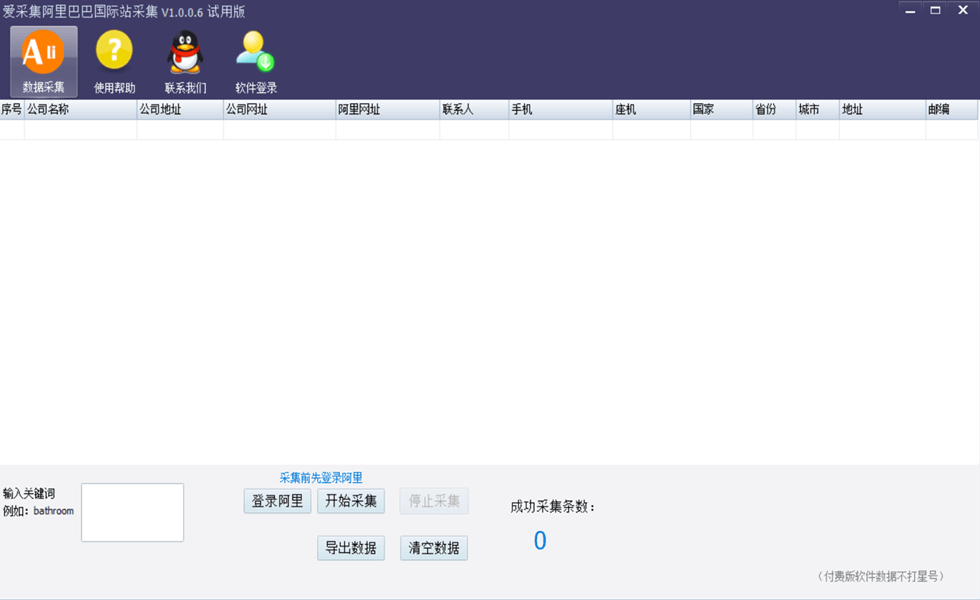
Task: Start collecting with 开始采集 button
Action: (351, 501)
